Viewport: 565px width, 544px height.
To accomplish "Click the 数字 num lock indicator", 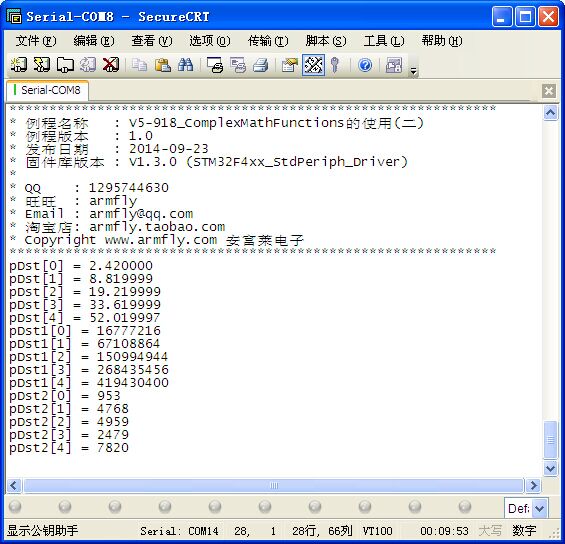I will [524, 531].
